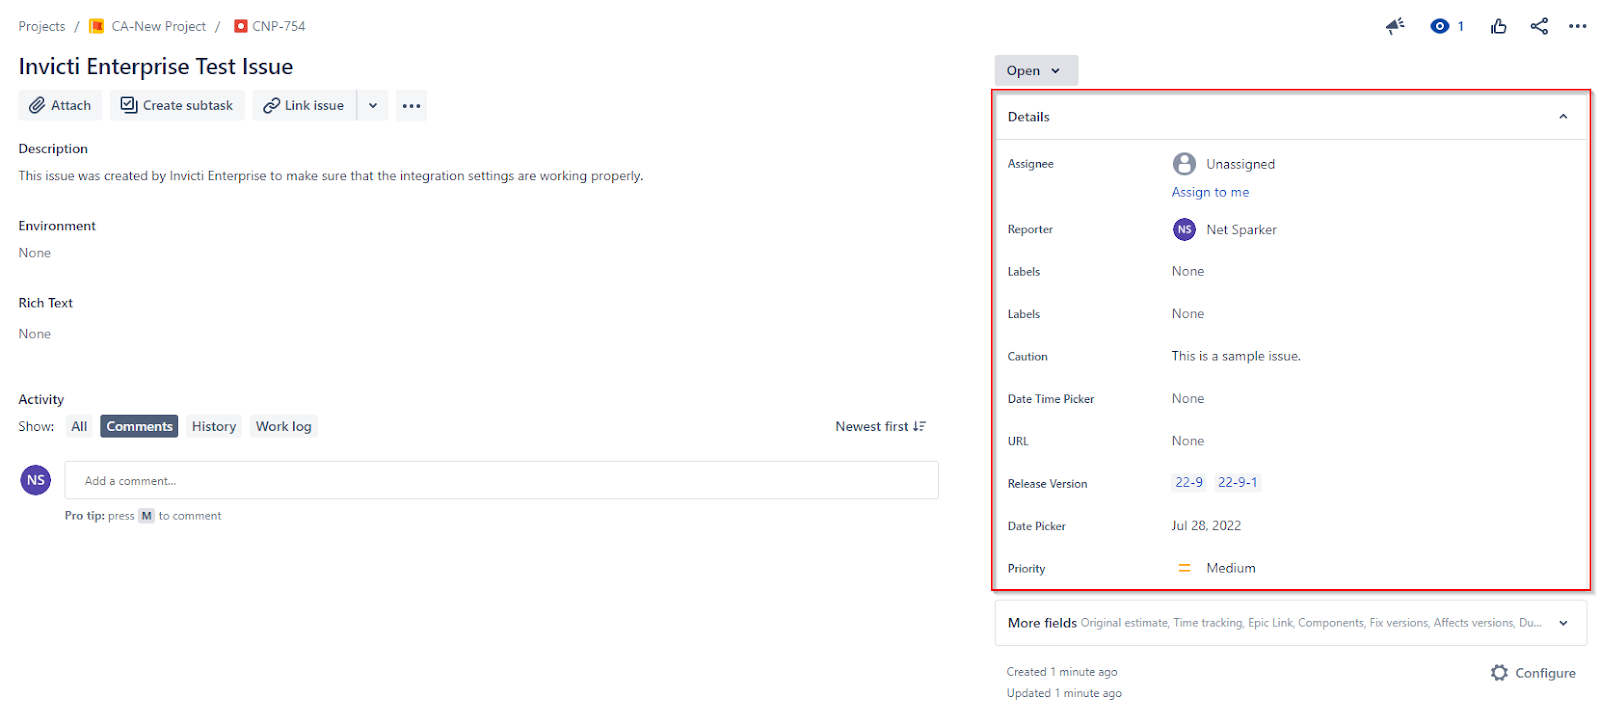Screen dimensions: 1600x724
Task: Click the Medium priority label
Action: tap(1231, 568)
